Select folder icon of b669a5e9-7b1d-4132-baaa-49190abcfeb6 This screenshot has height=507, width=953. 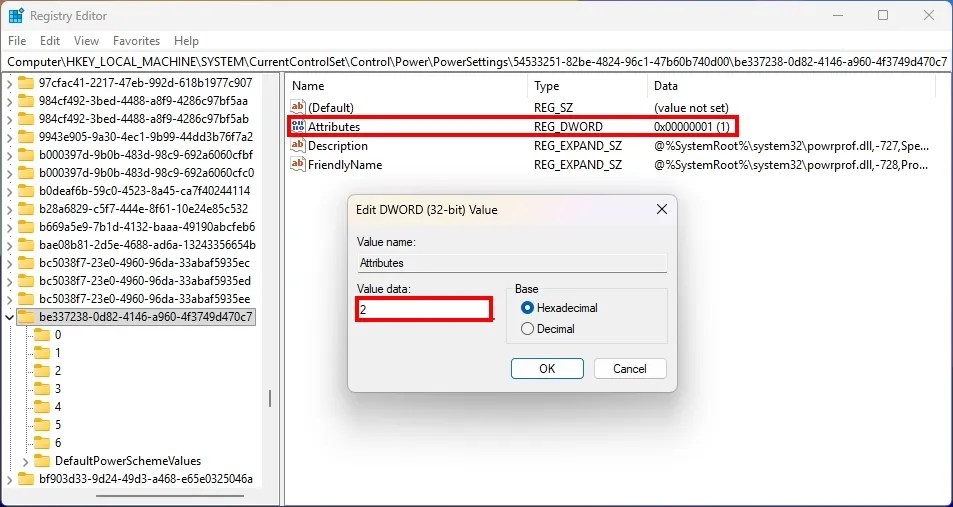pyautogui.click(x=26, y=227)
